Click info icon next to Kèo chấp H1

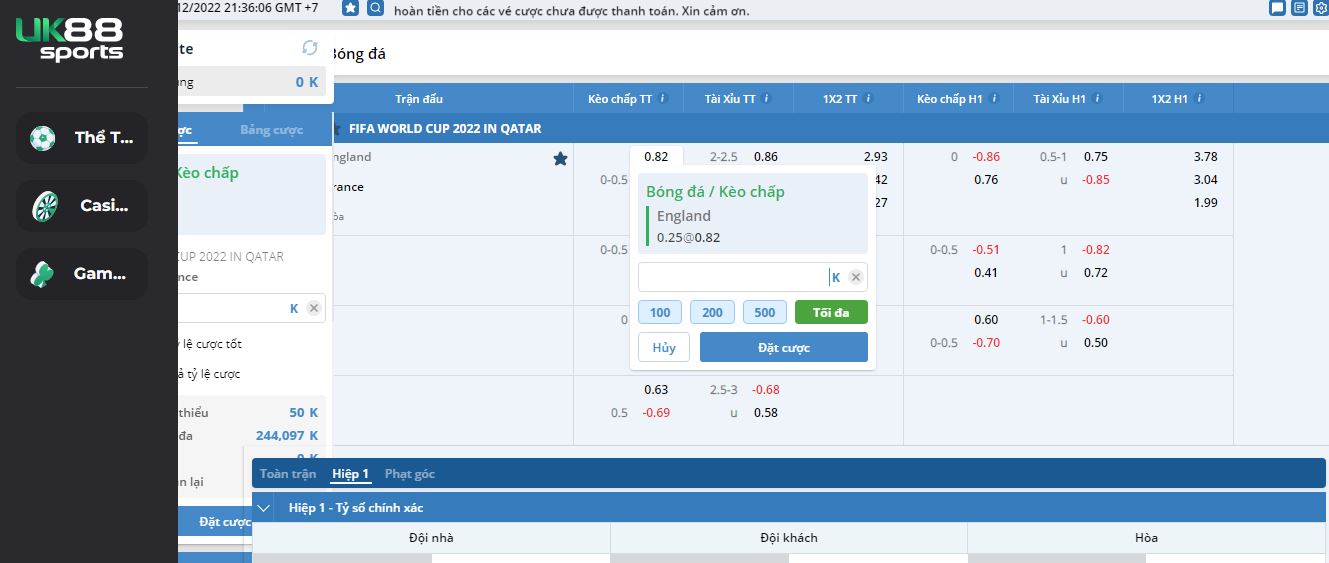pyautogui.click(x=995, y=99)
